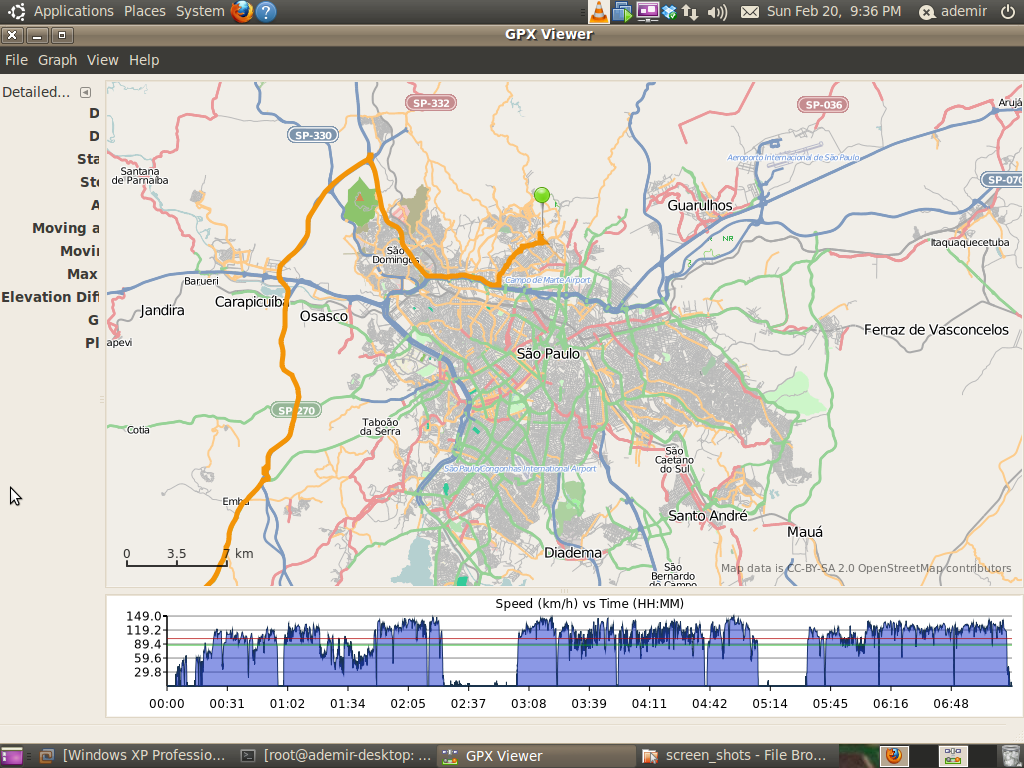Viewport: 1024px width, 768px height.
Task: Open the volume speaker indicator
Action: pos(717,11)
